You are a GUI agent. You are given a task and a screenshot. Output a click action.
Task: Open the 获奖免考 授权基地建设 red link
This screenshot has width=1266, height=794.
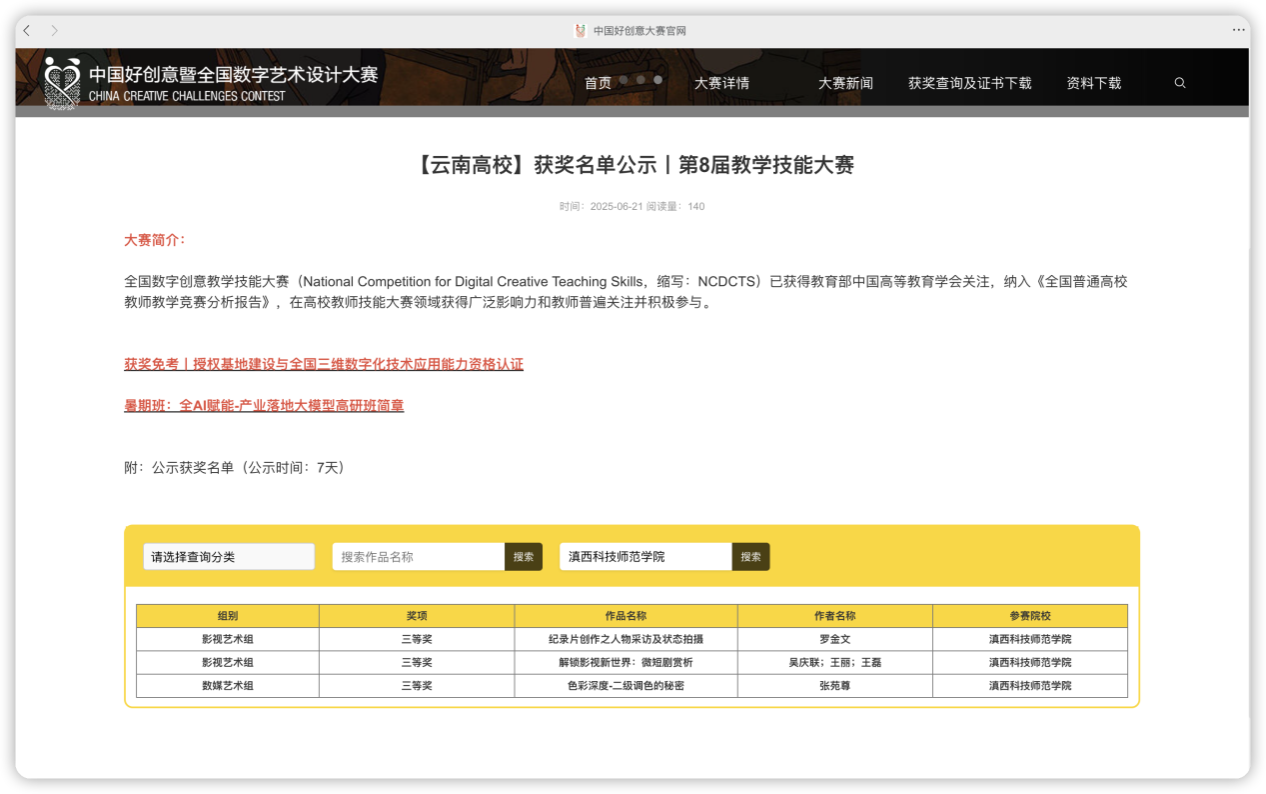pyautogui.click(x=323, y=364)
